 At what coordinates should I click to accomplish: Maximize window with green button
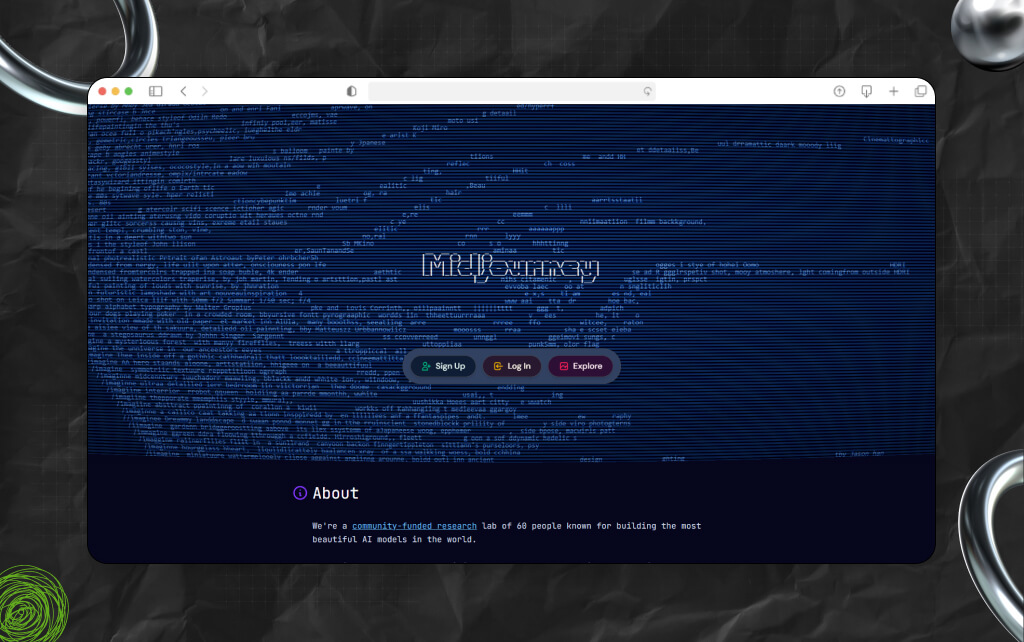(x=129, y=91)
